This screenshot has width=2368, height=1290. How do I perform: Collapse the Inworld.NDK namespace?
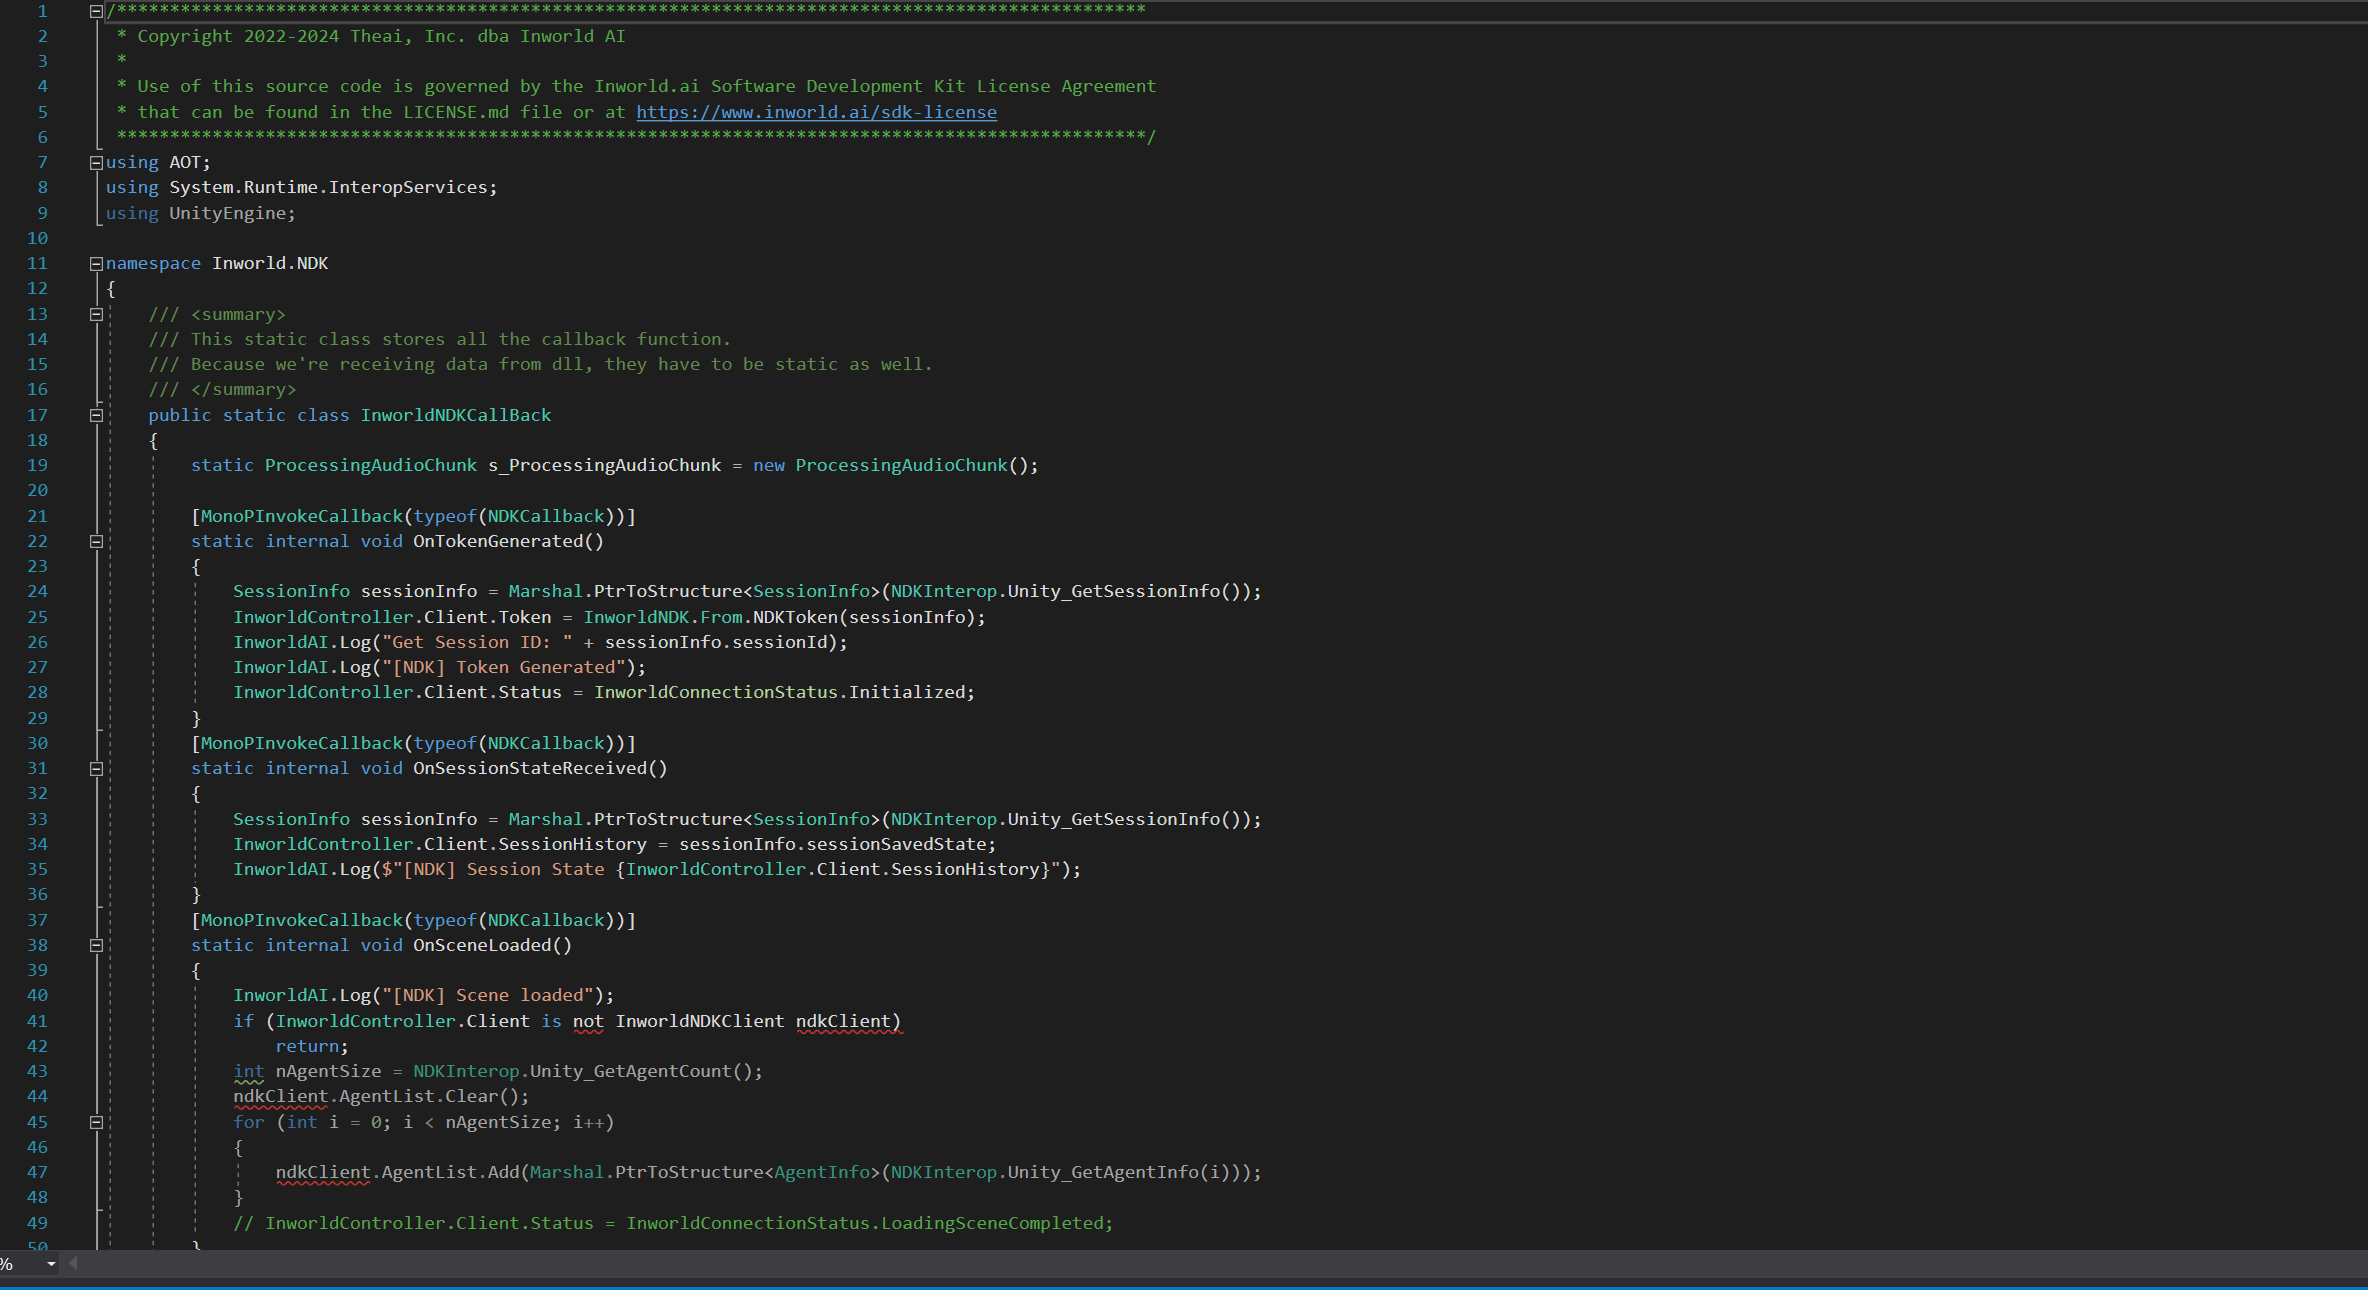(96, 264)
